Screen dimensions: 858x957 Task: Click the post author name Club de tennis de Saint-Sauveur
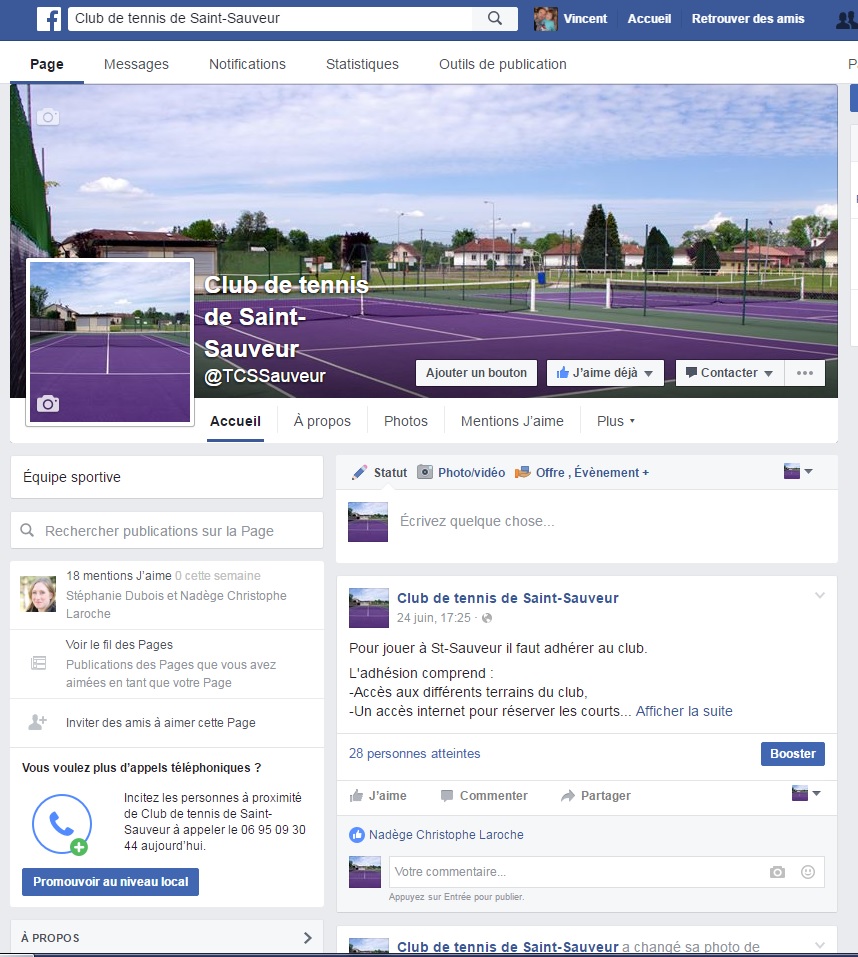508,598
